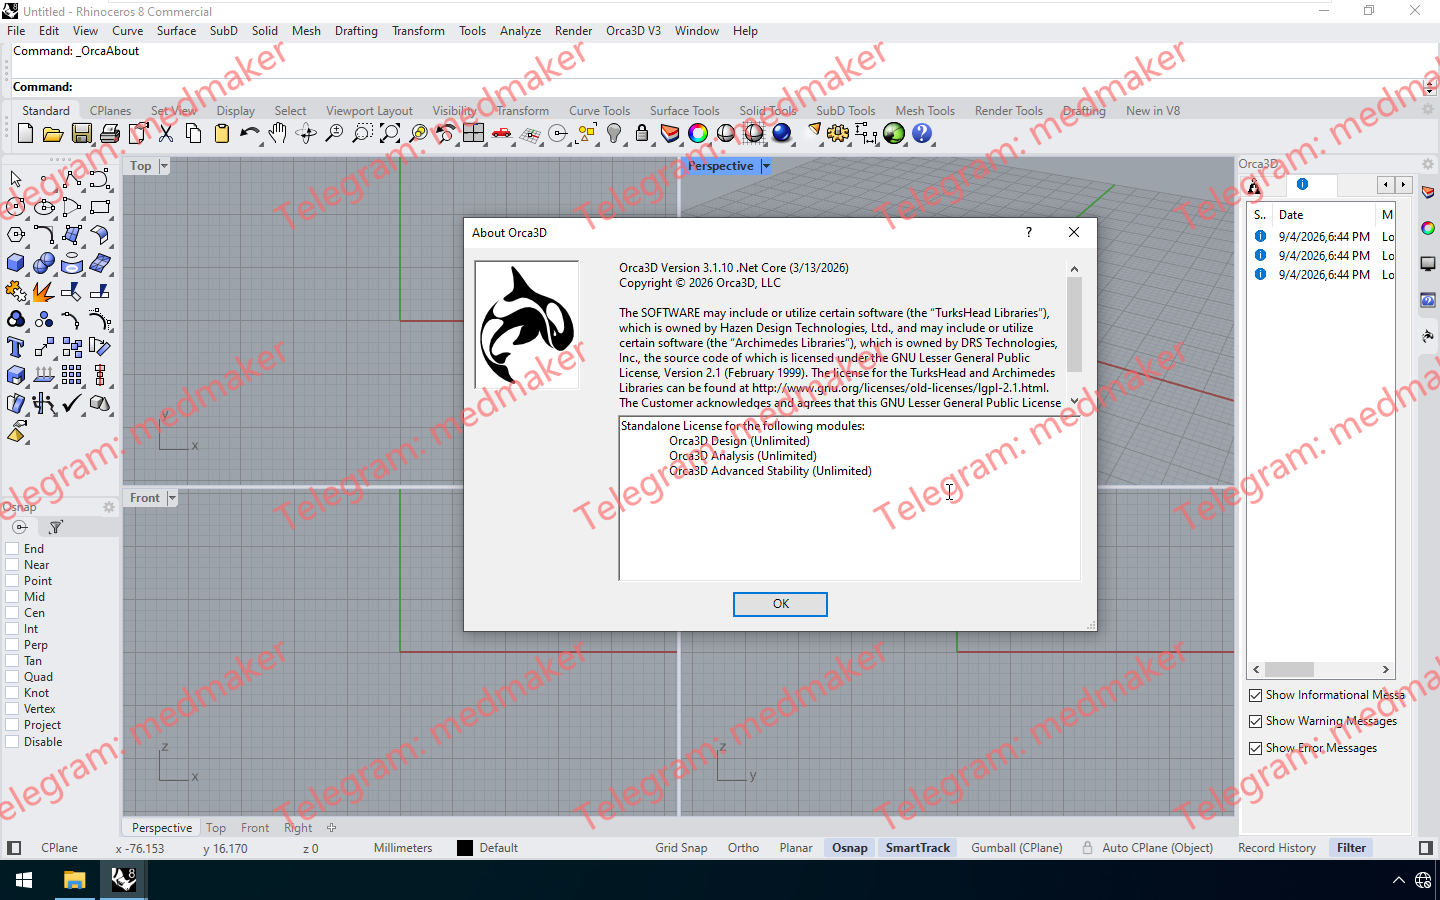Screen dimensions: 1440x900
Task: Toggle SmartTrack in status bar
Action: [x=918, y=848]
